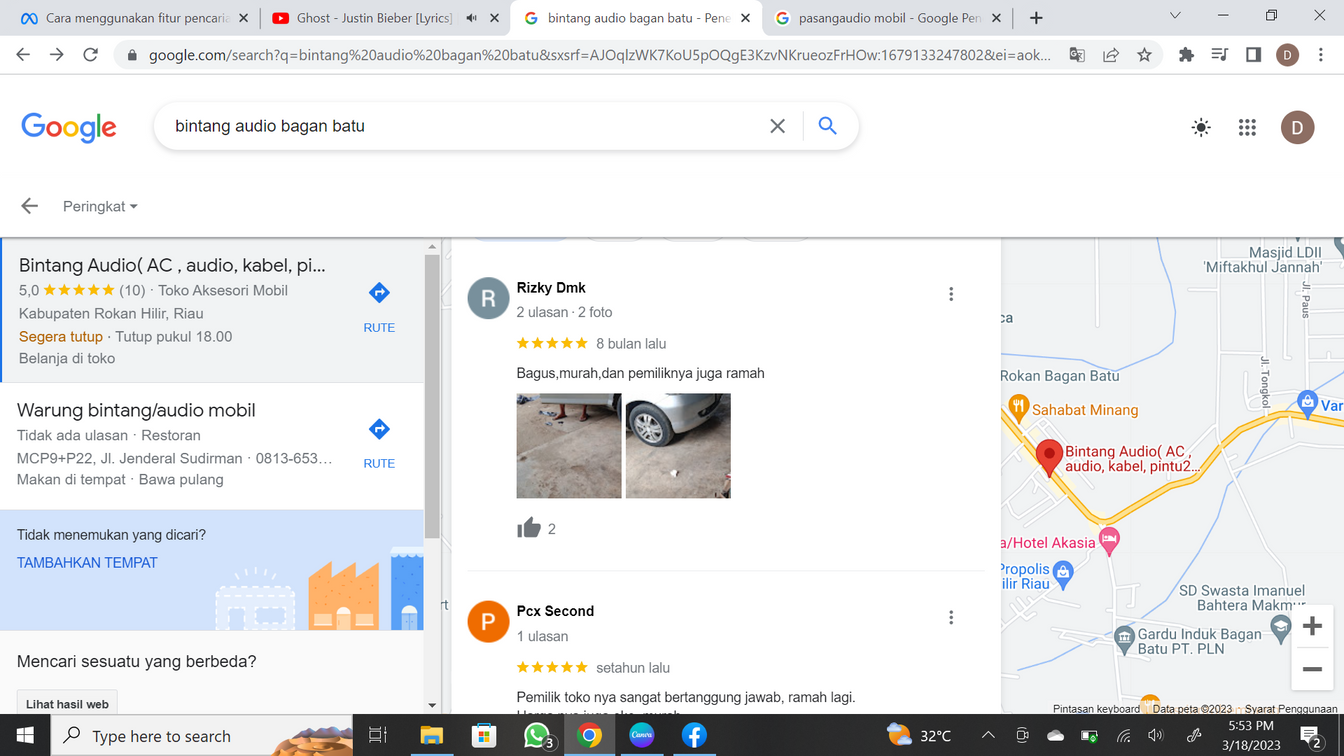Click Rizky Dmk profile avatar
1344x756 pixels.
coord(489,298)
